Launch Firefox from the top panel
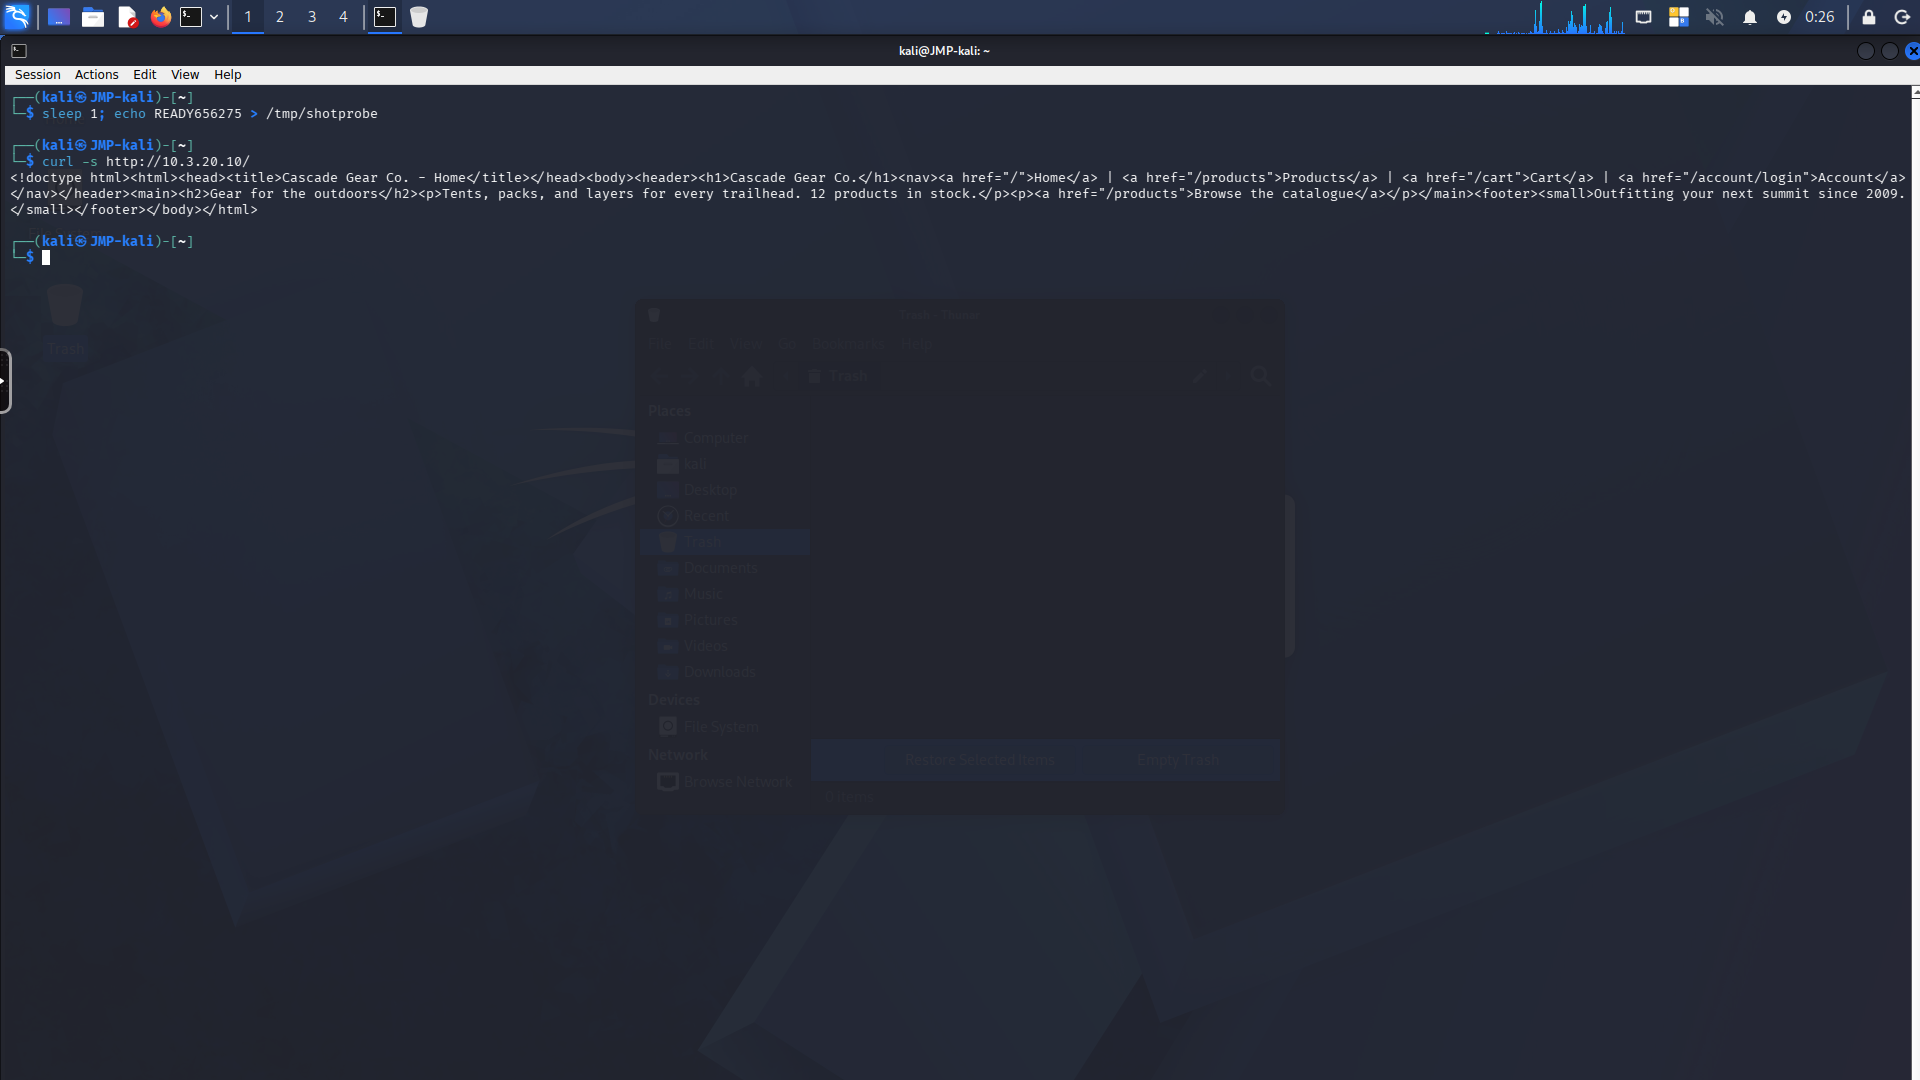This screenshot has width=1920, height=1080. click(x=160, y=17)
